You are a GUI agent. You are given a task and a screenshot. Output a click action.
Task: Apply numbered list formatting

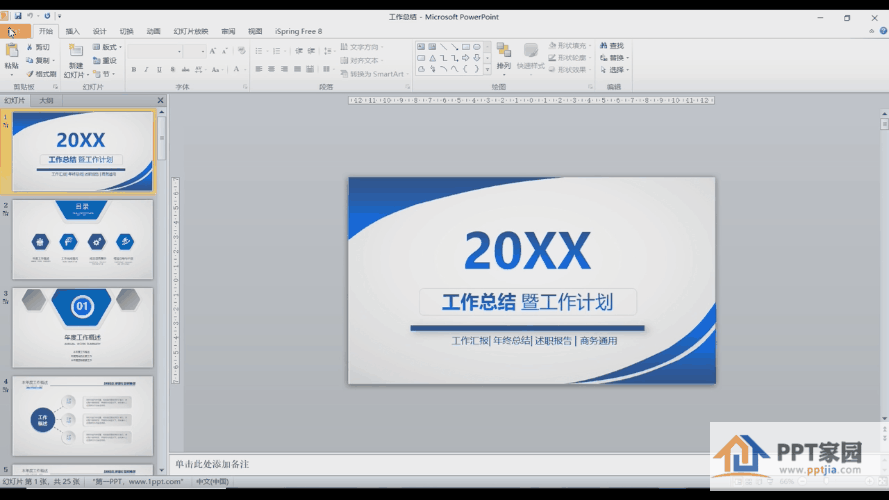pyautogui.click(x=278, y=51)
